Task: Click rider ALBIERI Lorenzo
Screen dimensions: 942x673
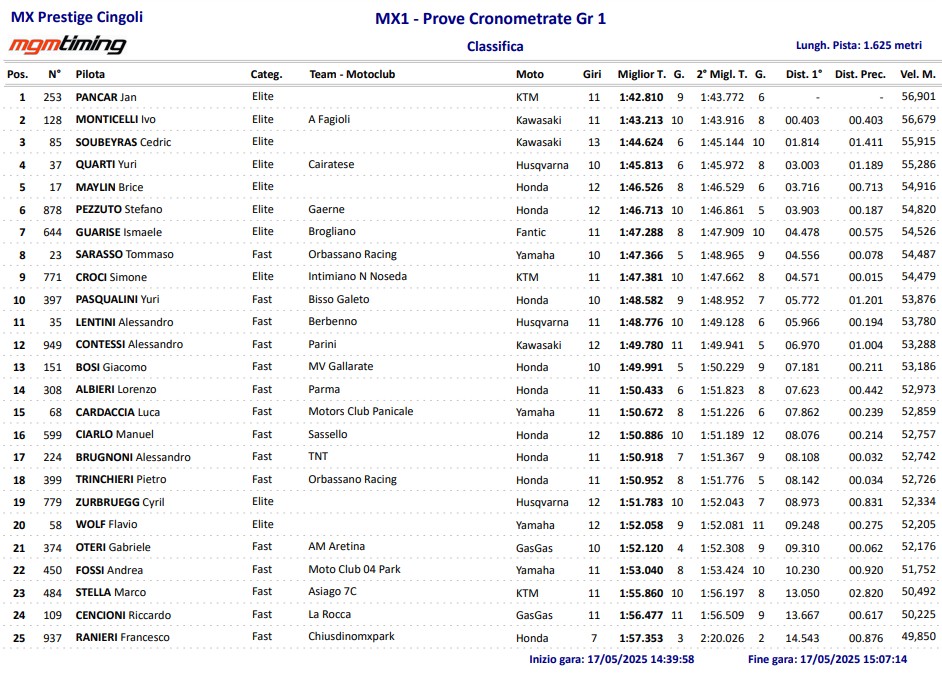Action: [116, 390]
